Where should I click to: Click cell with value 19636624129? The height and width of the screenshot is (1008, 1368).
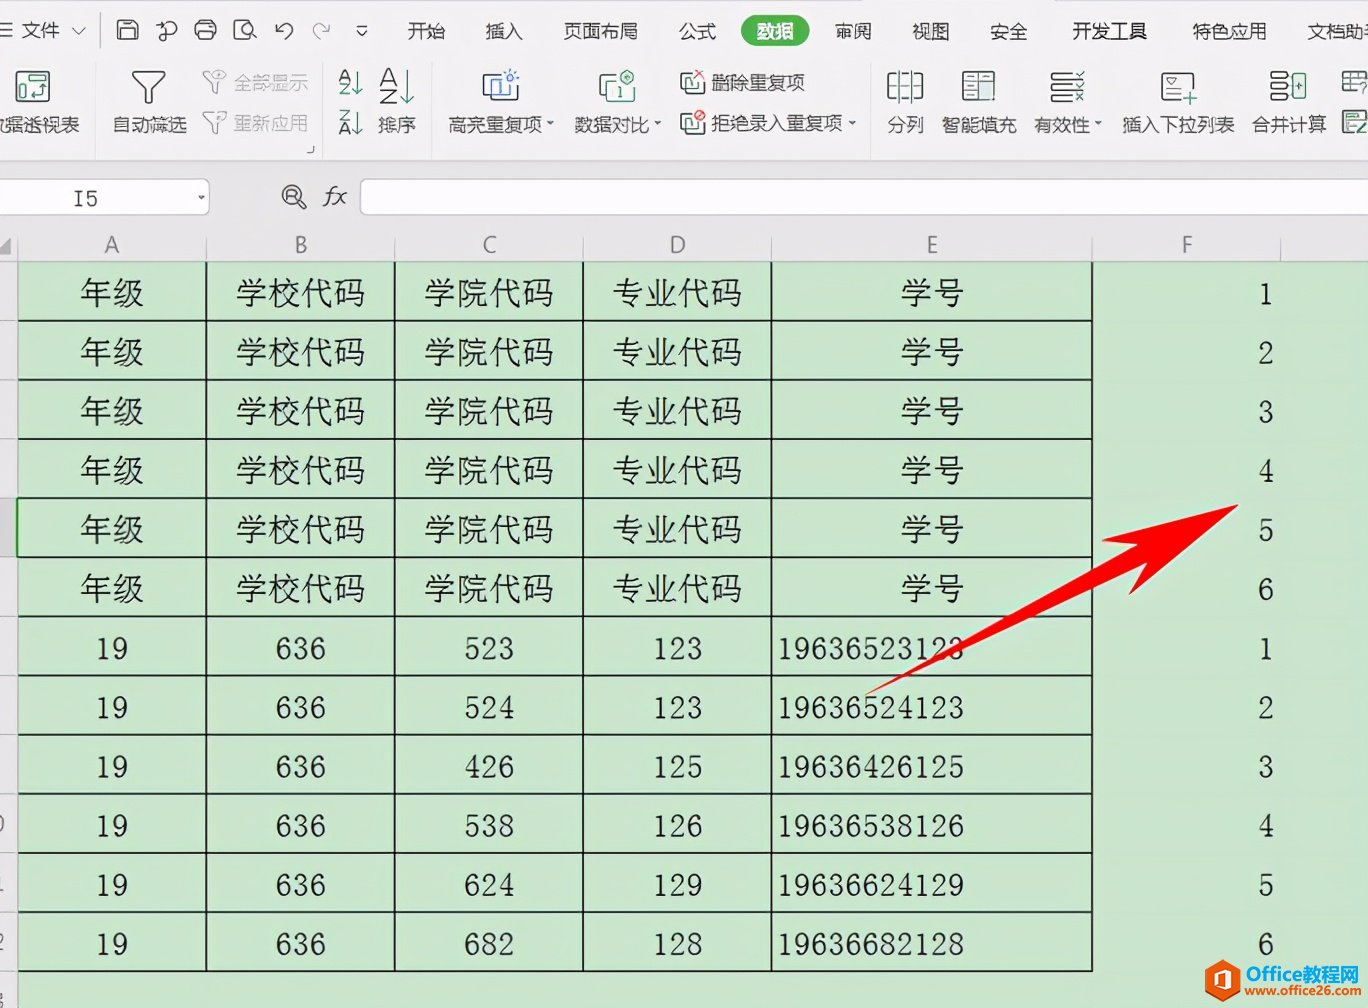click(x=931, y=884)
